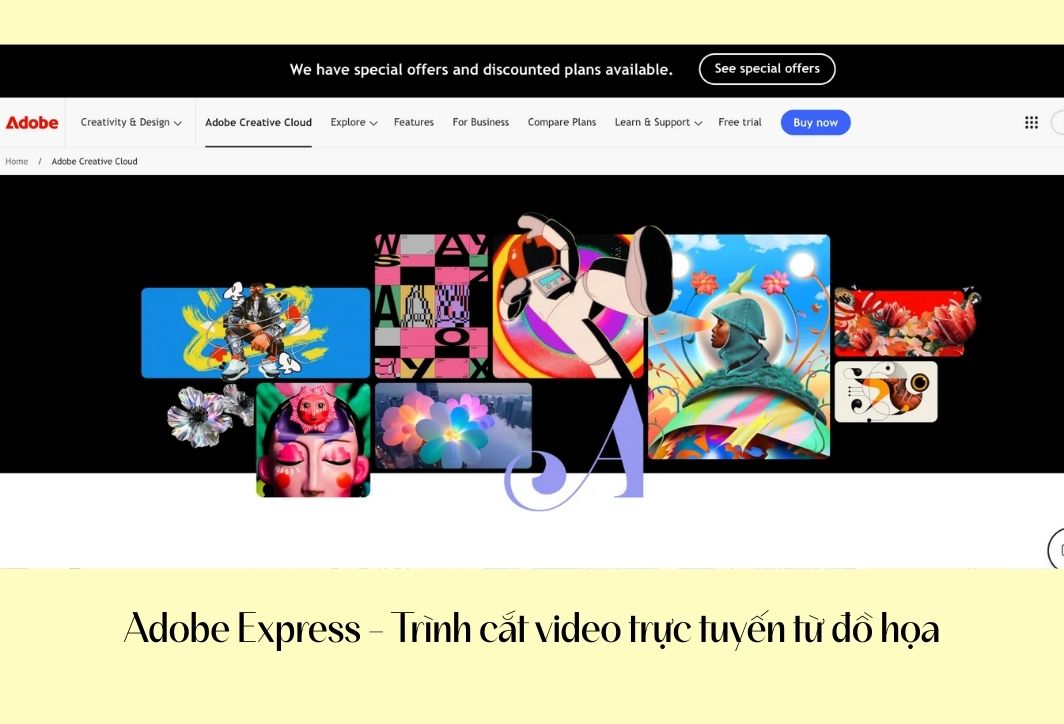Click the Free trial link

[740, 122]
